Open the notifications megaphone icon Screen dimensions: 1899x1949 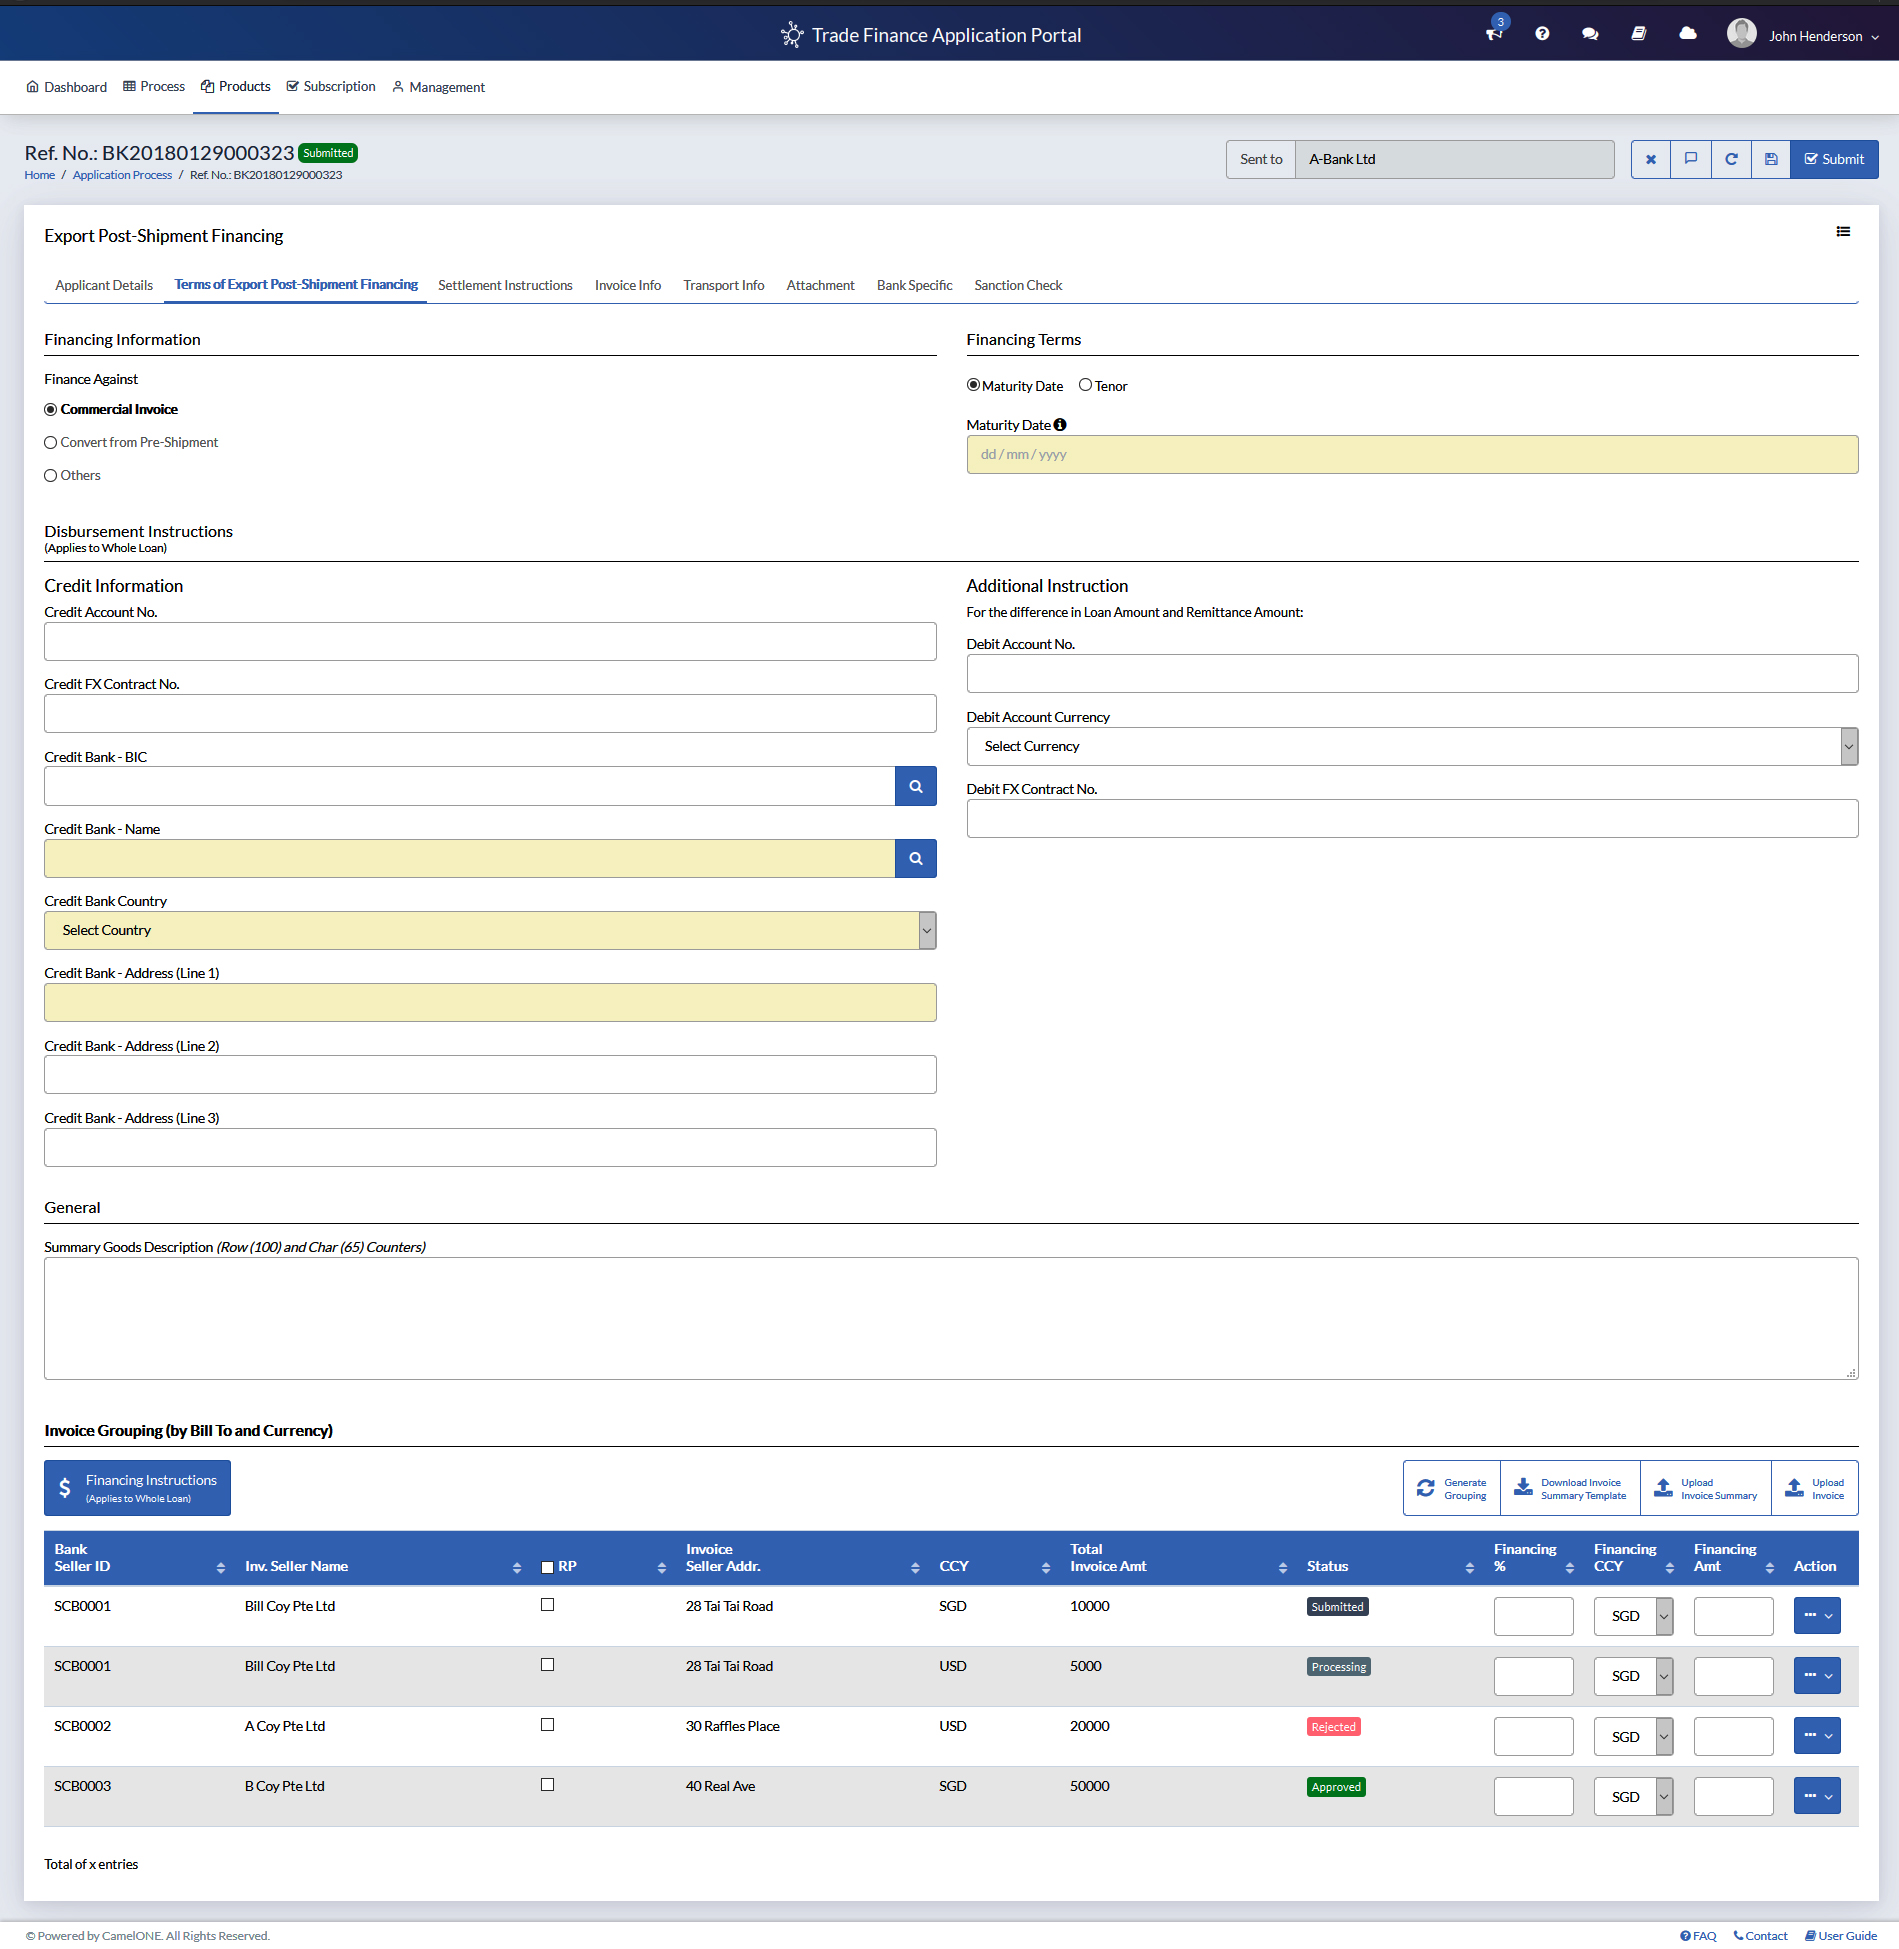[x=1494, y=35]
